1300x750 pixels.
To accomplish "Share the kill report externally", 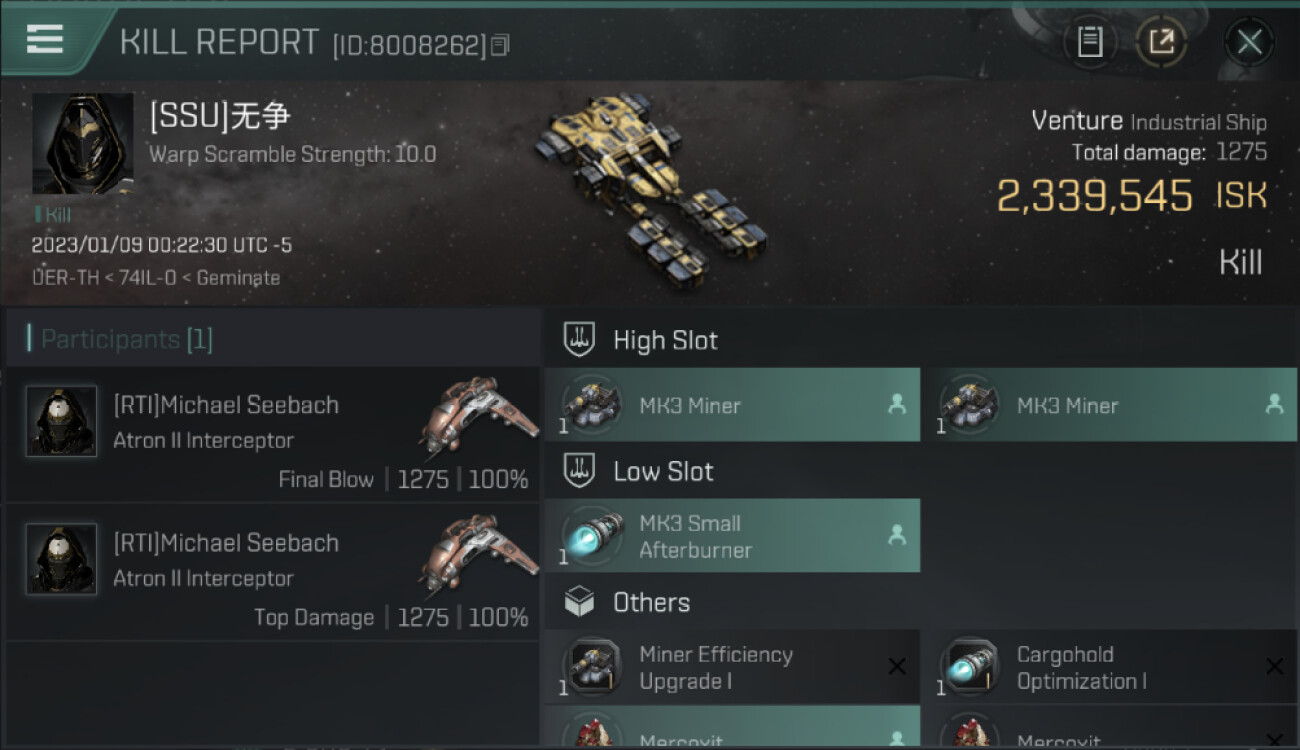I will (x=1161, y=42).
